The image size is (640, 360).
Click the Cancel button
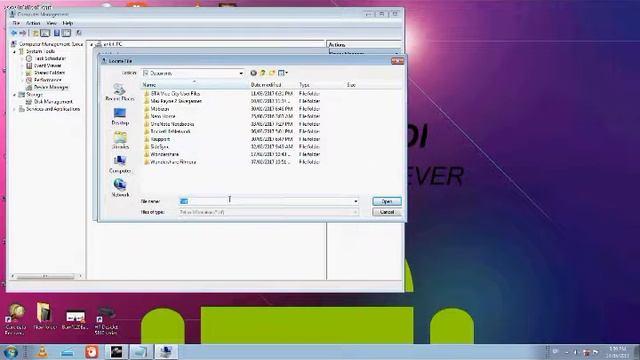(387, 212)
